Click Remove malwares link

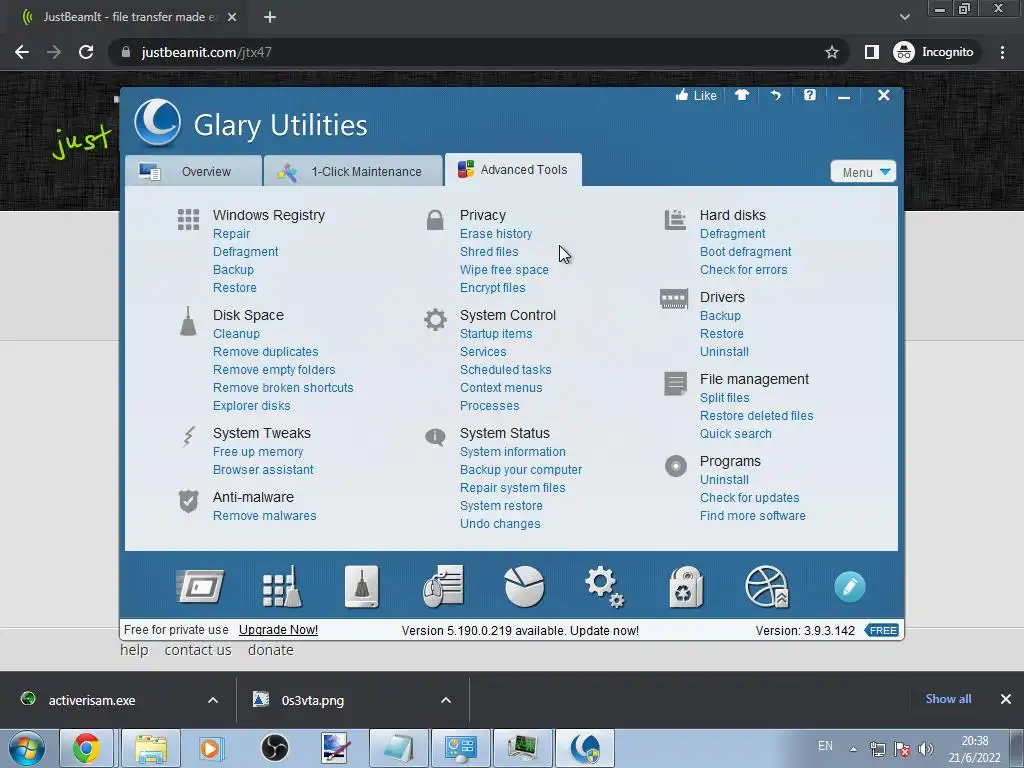[264, 516]
